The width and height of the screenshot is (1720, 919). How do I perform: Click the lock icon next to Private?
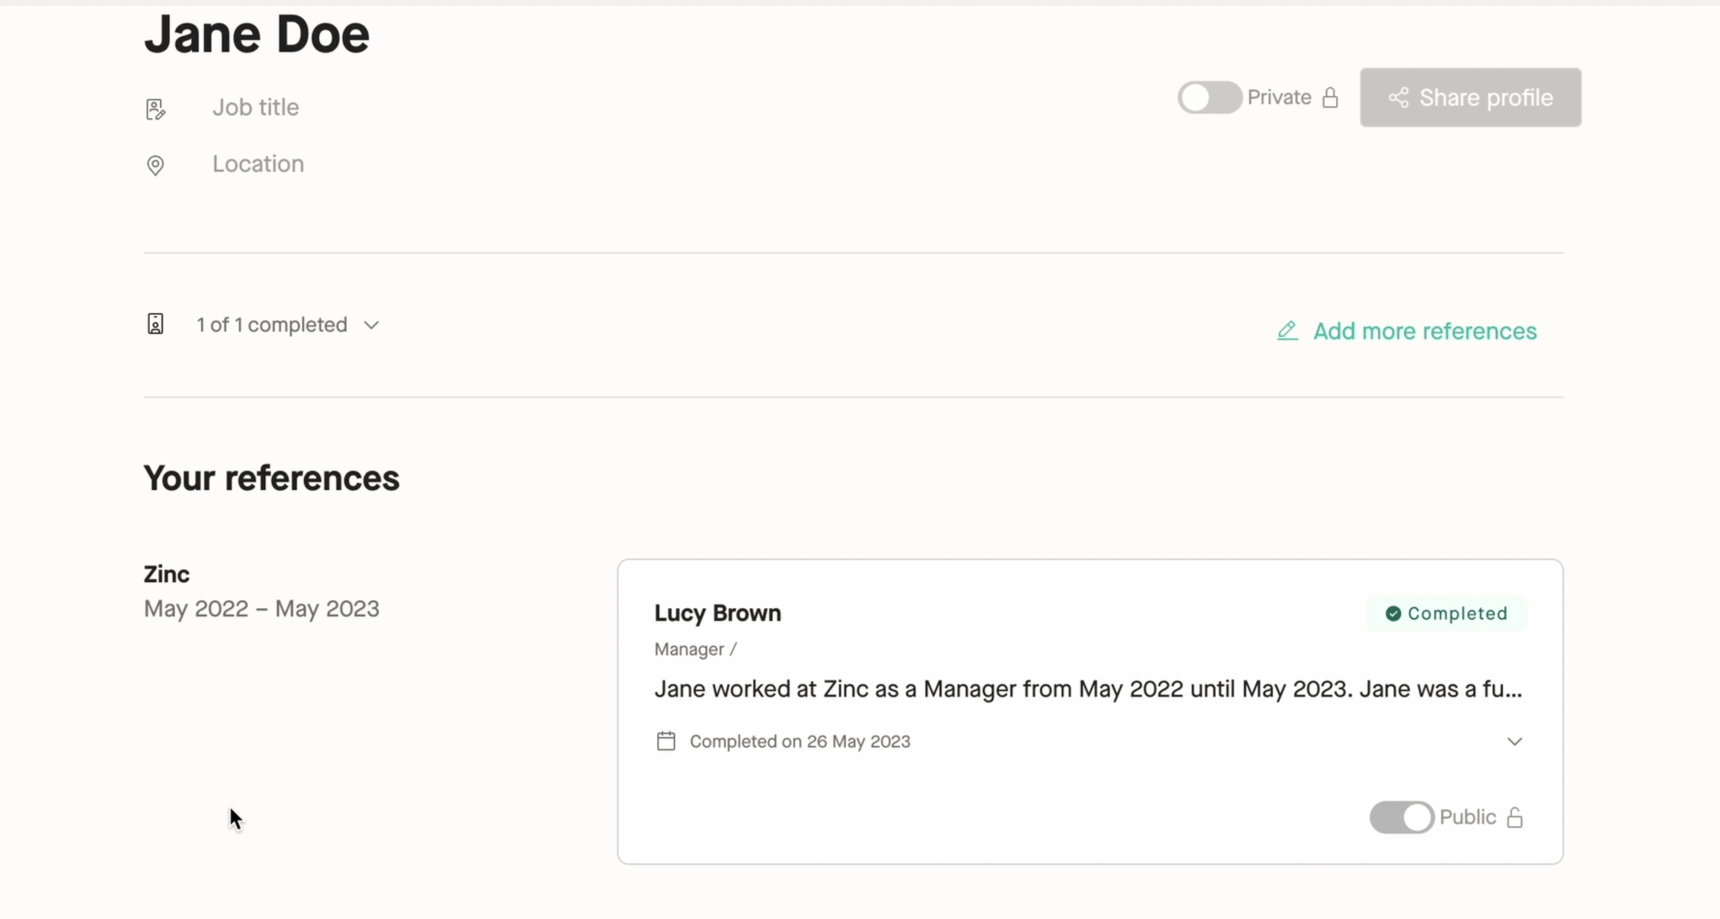(x=1330, y=97)
